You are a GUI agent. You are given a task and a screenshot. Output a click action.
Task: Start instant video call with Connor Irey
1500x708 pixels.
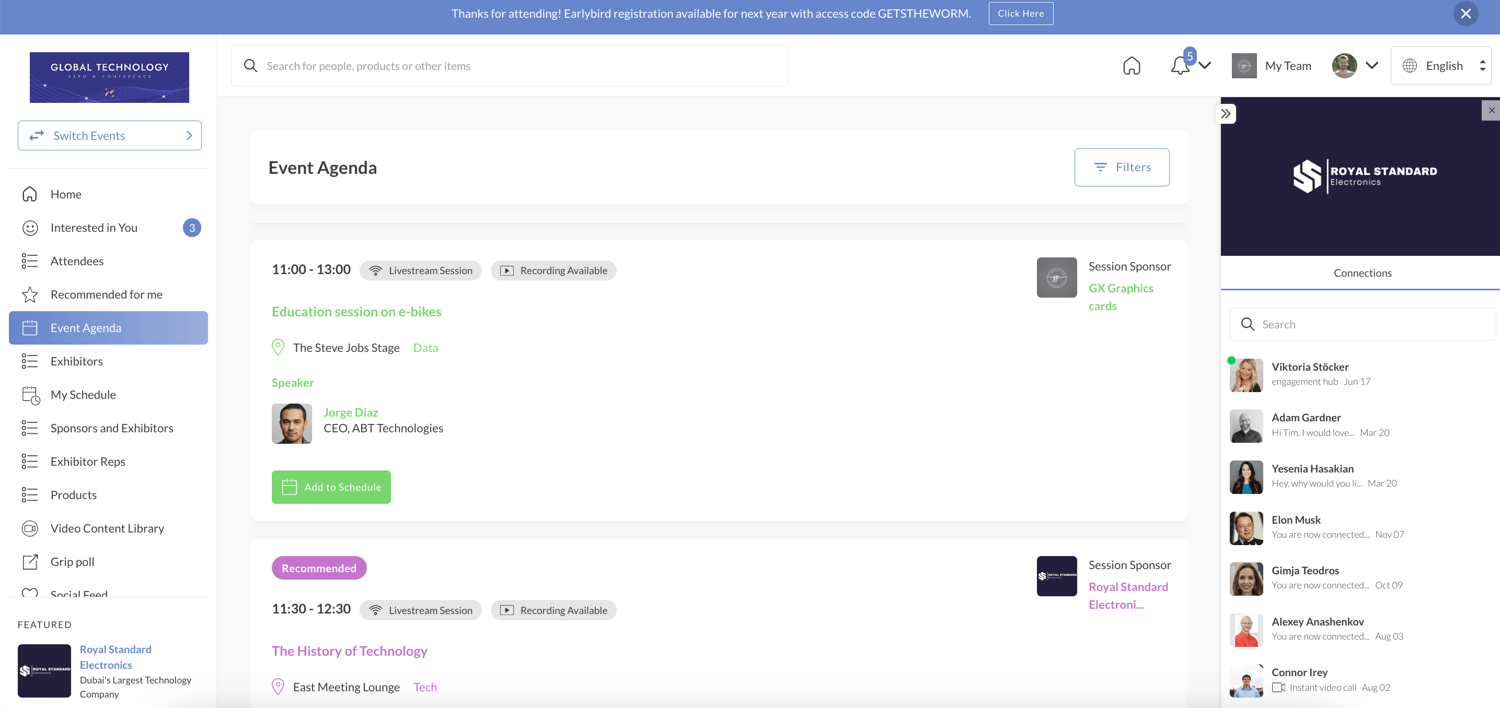1277,687
